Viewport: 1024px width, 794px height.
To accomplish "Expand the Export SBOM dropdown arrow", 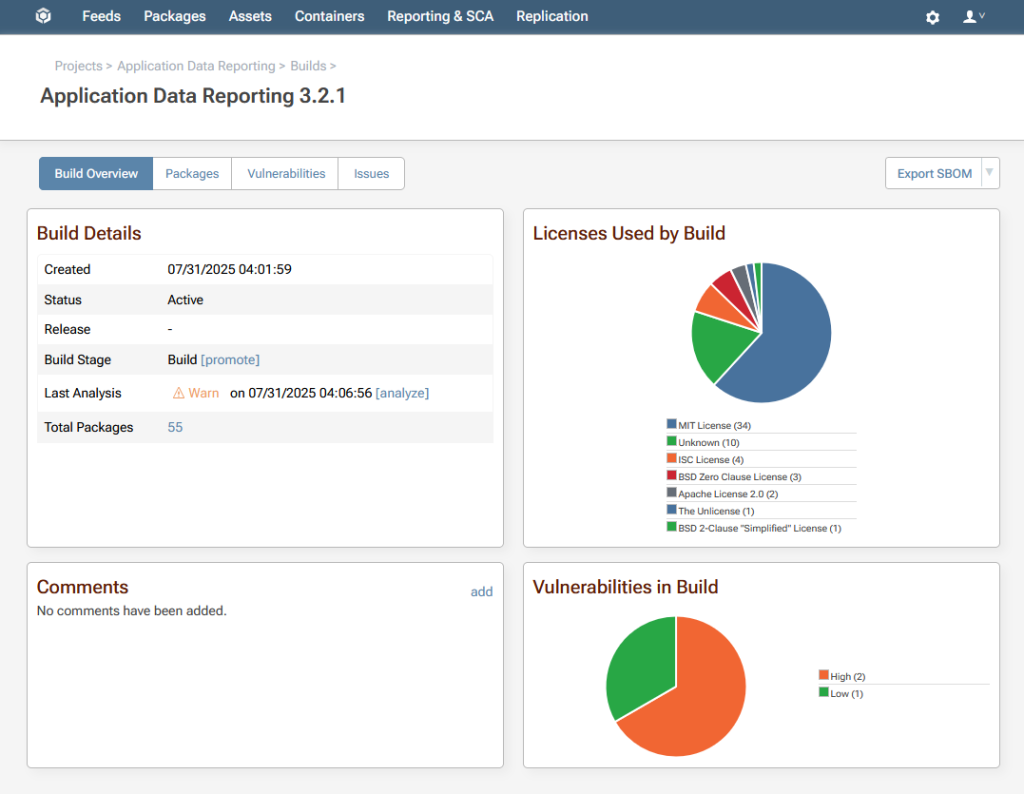I will (x=989, y=173).
